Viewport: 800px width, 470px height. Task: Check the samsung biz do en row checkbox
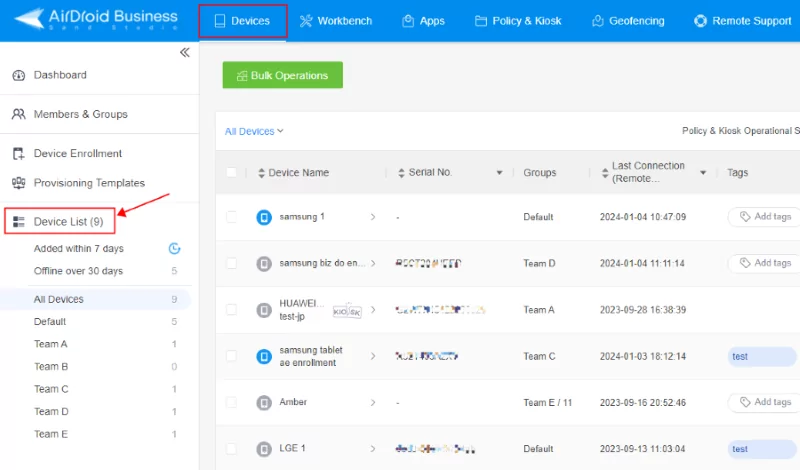click(x=231, y=263)
